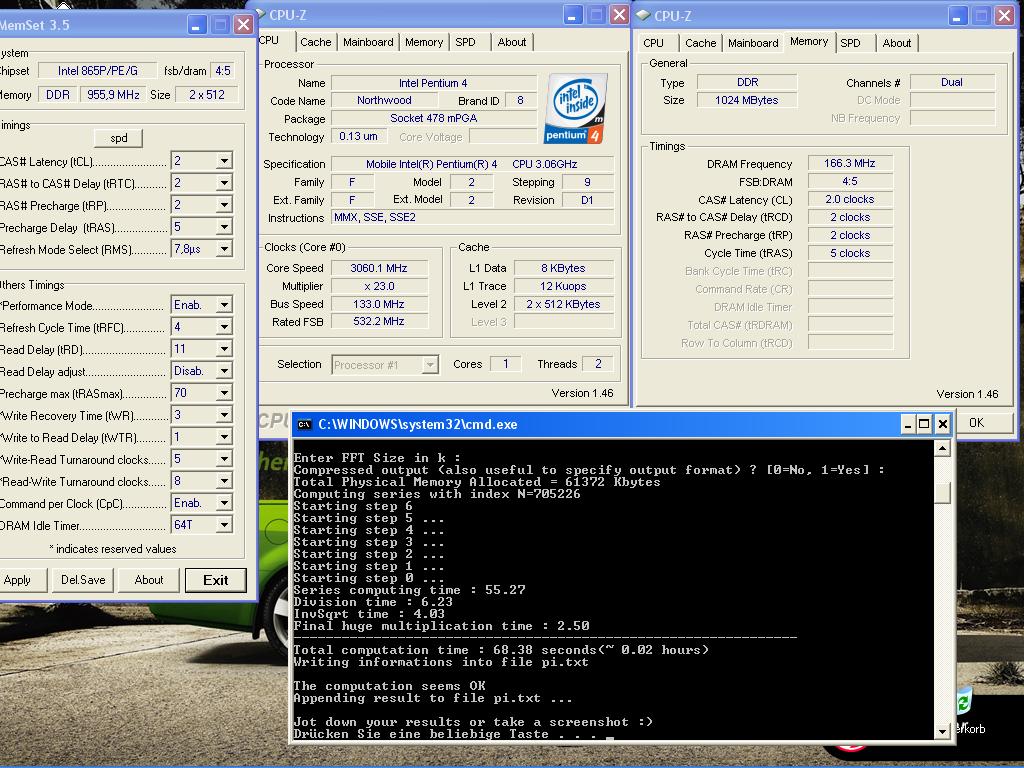
Task: Select Mainboard tab in CPU-Z memory window
Action: pos(753,43)
